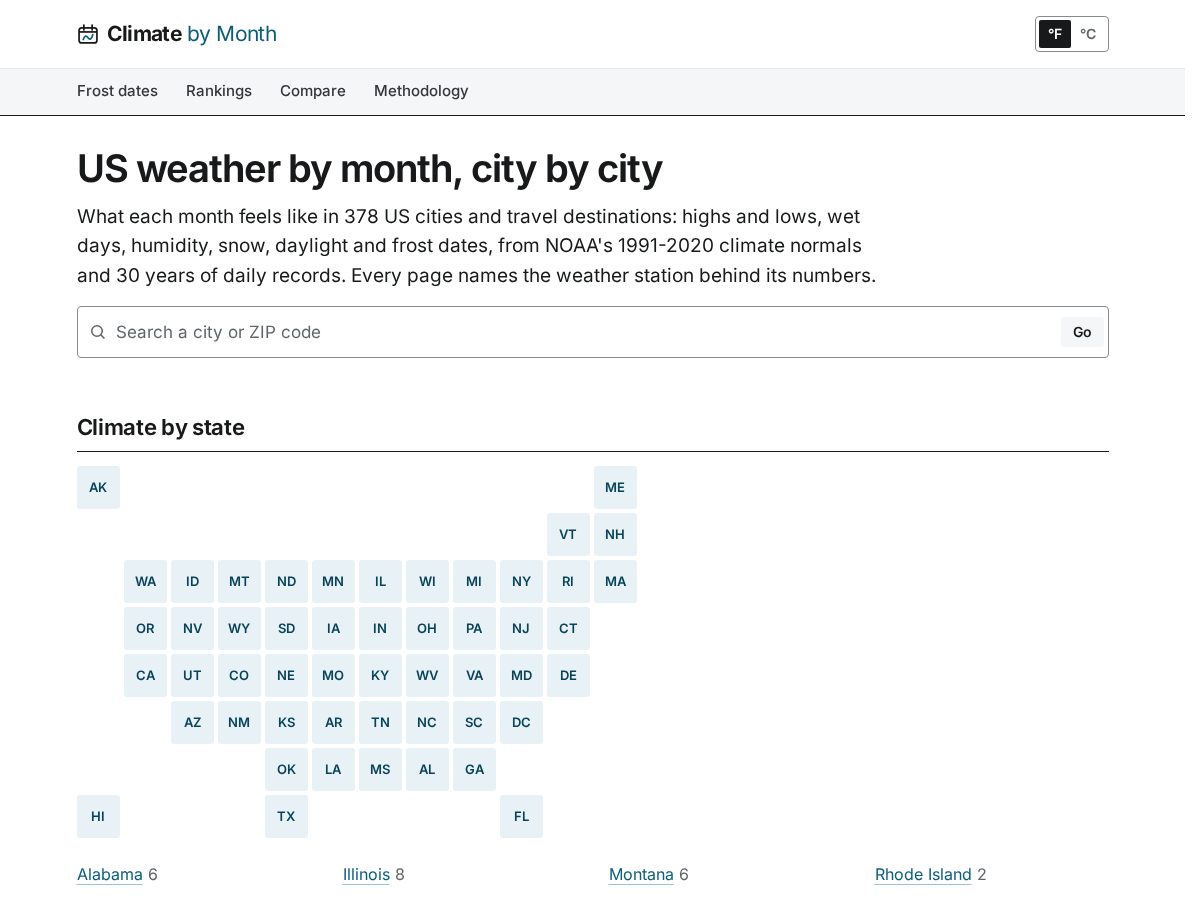Select the ND state tile

pos(286,582)
